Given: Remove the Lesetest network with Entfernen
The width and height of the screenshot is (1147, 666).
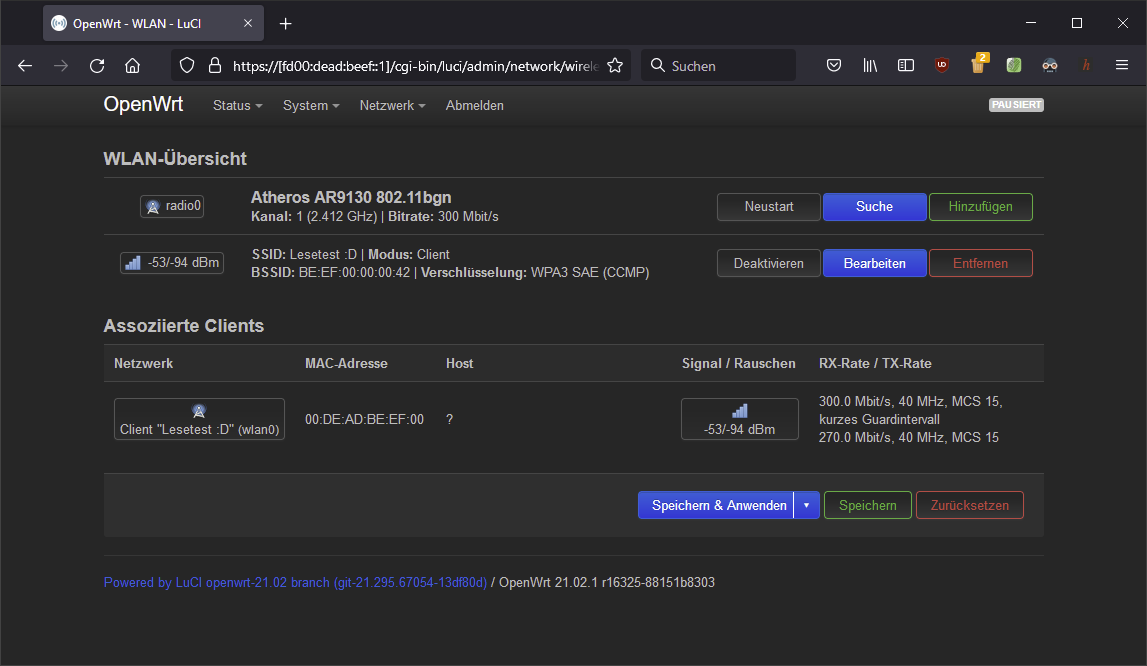Looking at the screenshot, I should click(x=980, y=263).
